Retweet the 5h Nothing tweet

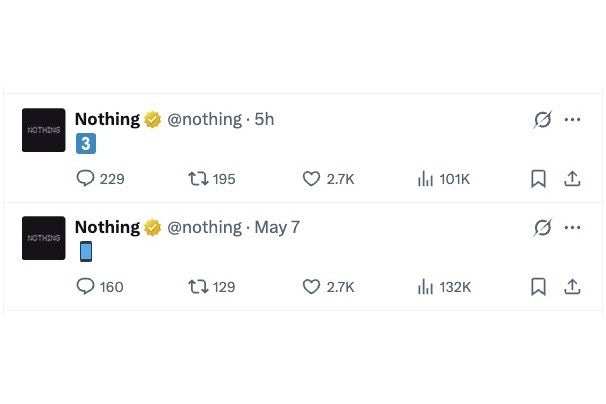point(198,179)
